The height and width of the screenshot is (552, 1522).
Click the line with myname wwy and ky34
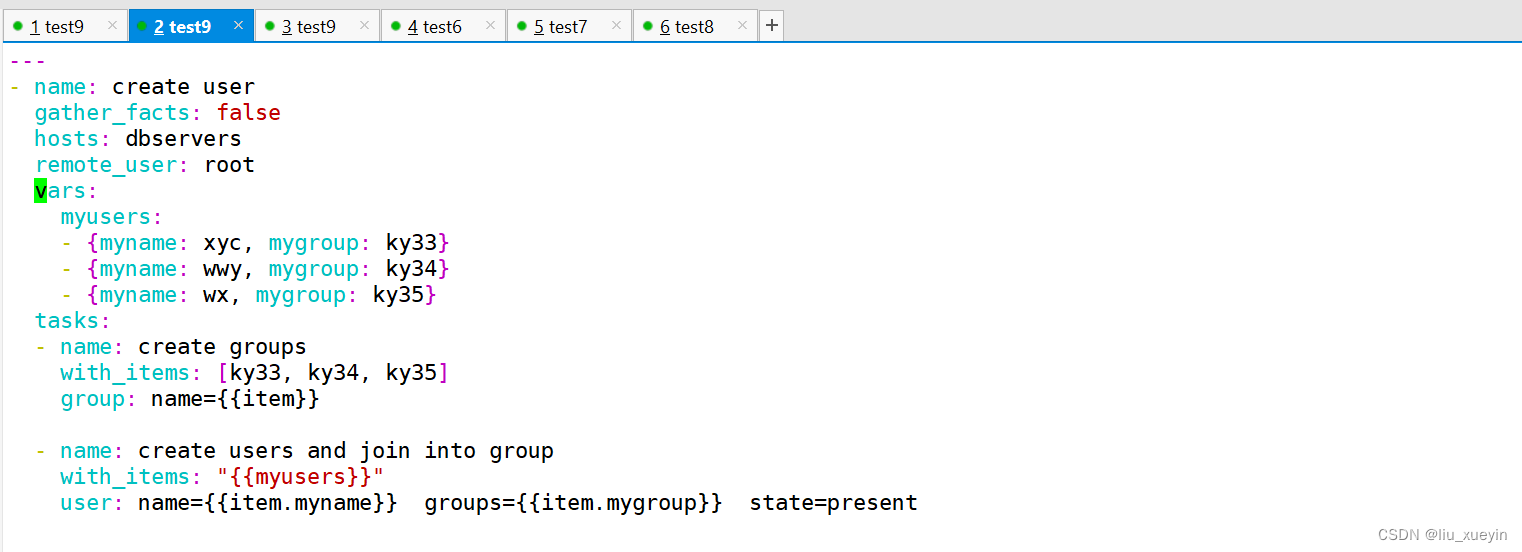[x=256, y=269]
